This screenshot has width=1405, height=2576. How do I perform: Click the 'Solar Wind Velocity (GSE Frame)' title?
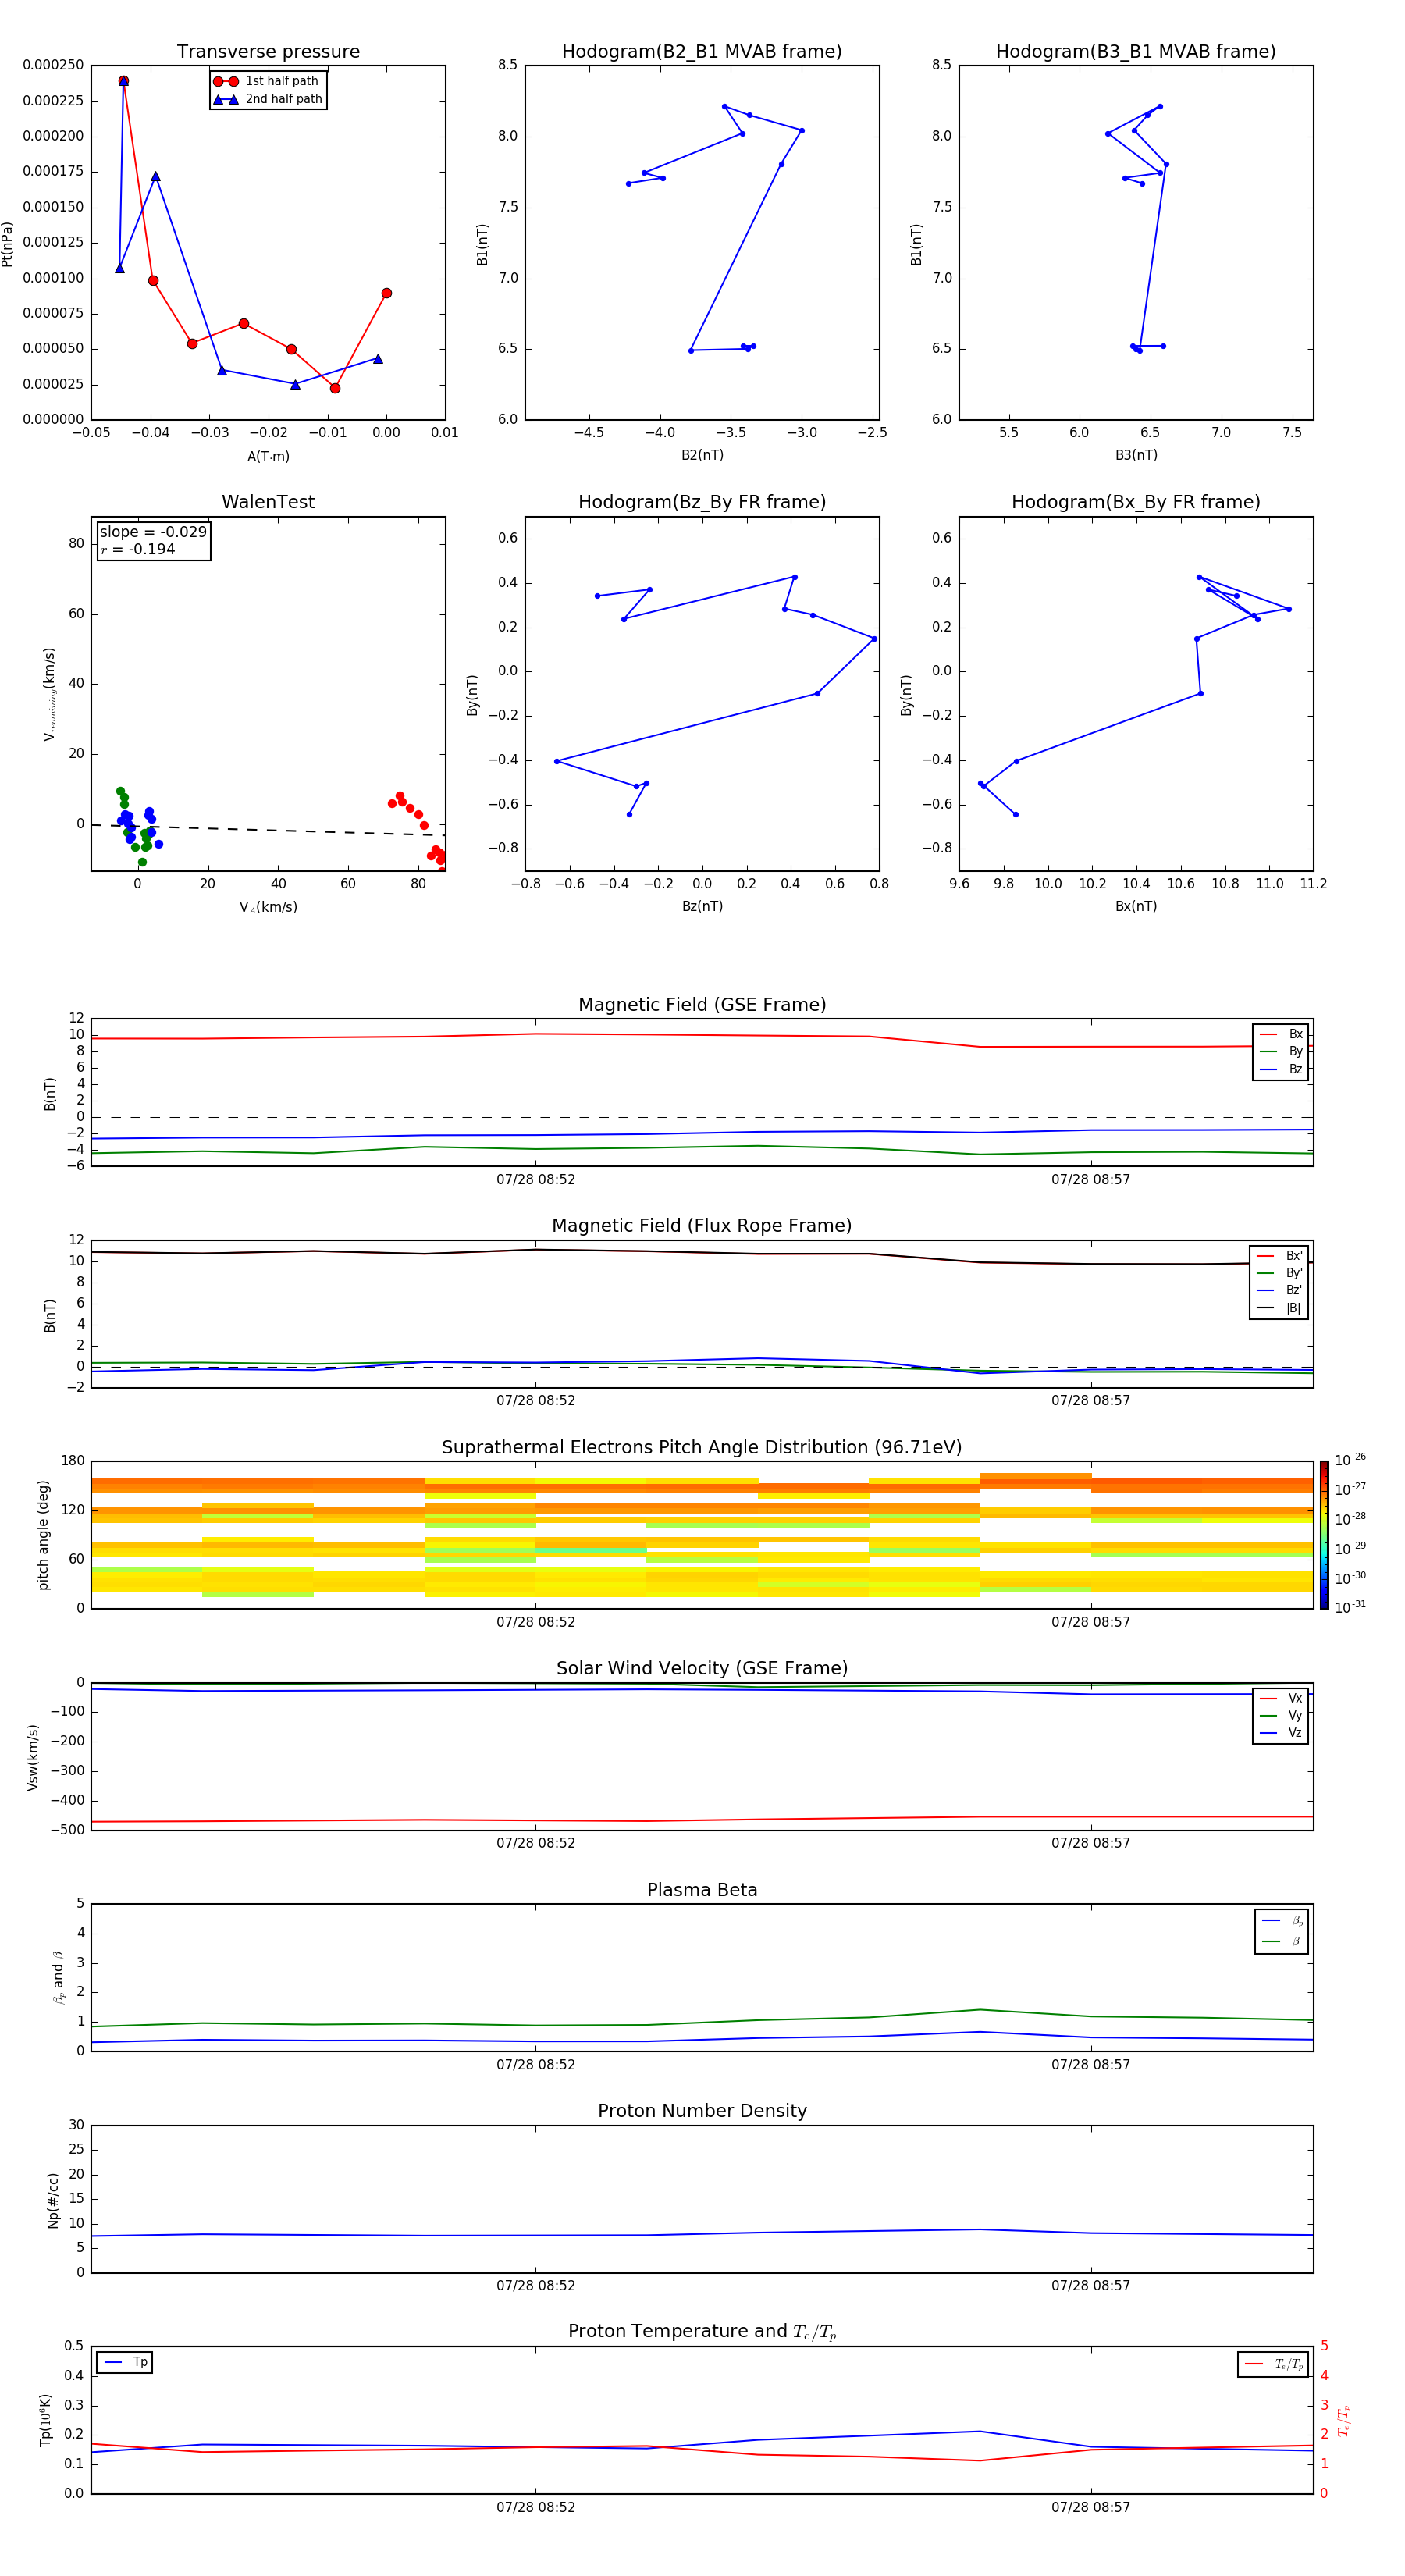click(x=702, y=1668)
